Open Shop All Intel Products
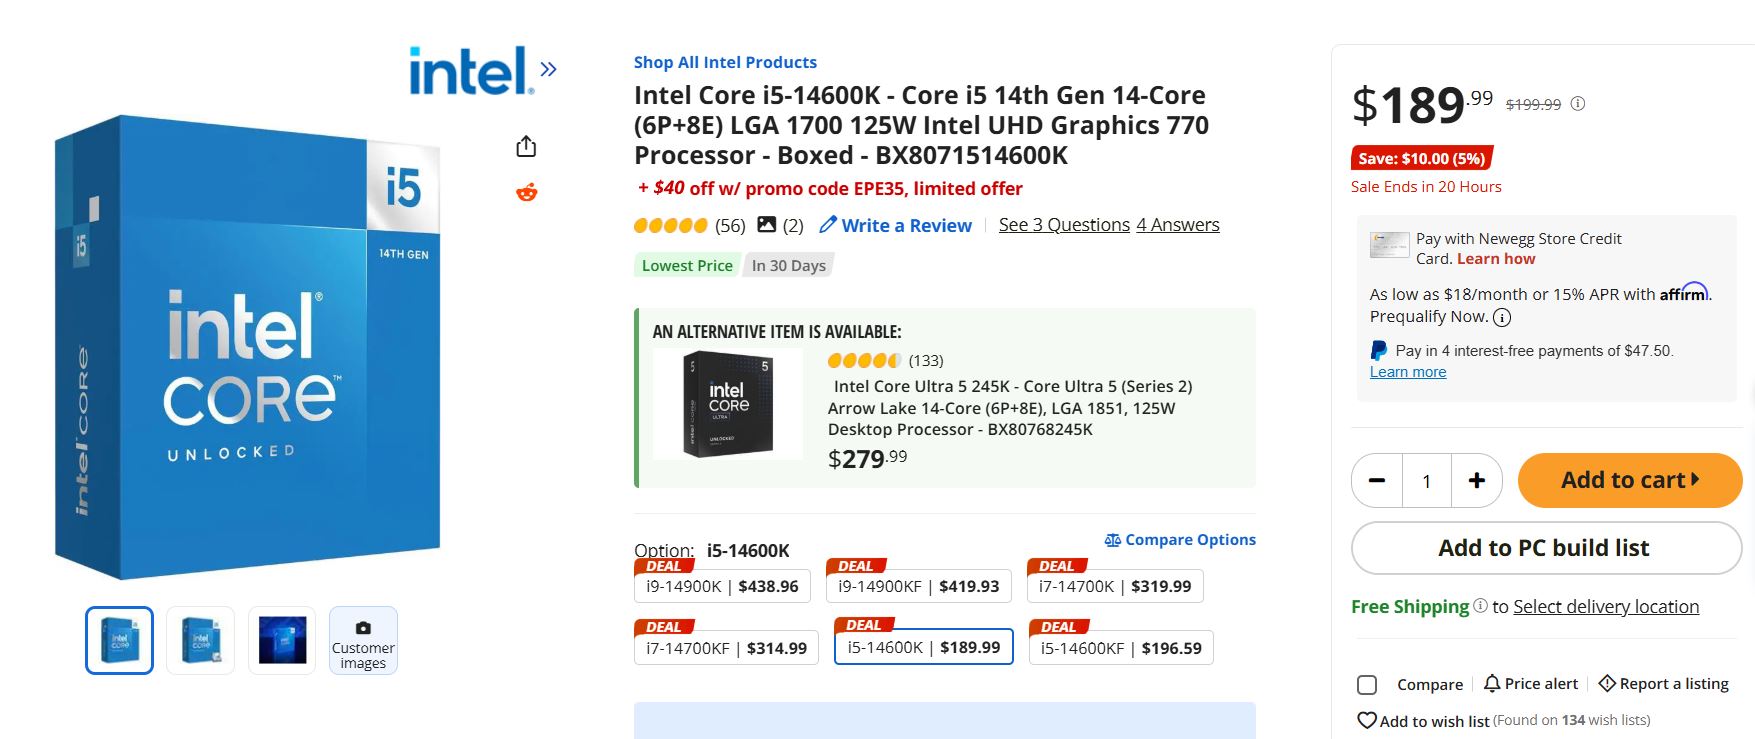This screenshot has width=1755, height=739. click(x=725, y=62)
